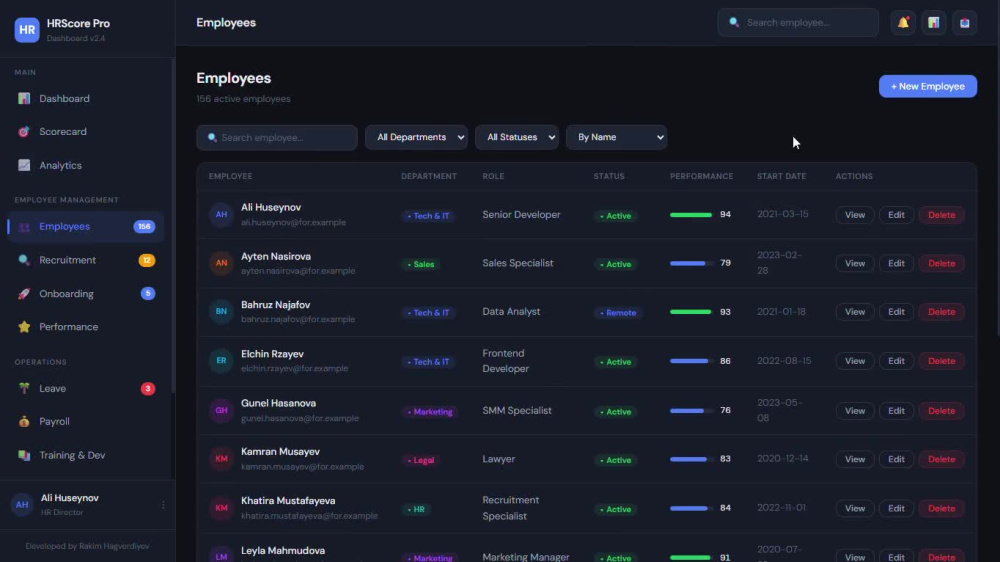Edit Gunel Hasanova's record
The image size is (1000, 562).
(896, 411)
